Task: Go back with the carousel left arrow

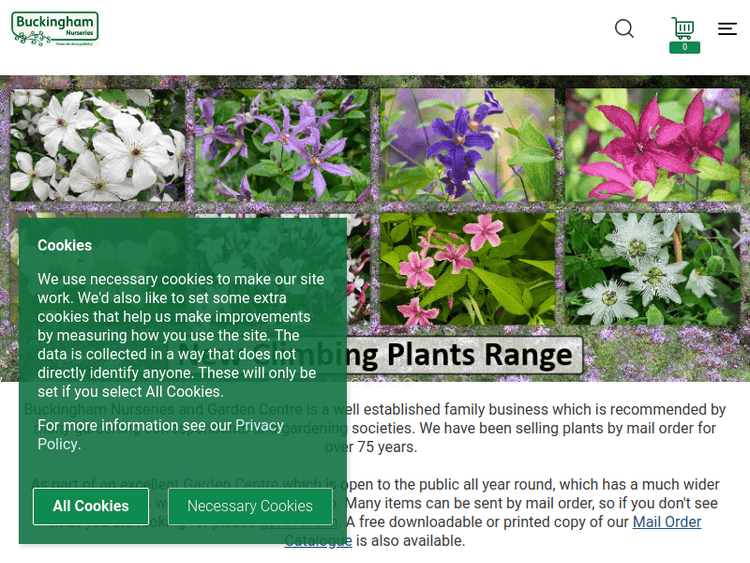Action: (12, 238)
